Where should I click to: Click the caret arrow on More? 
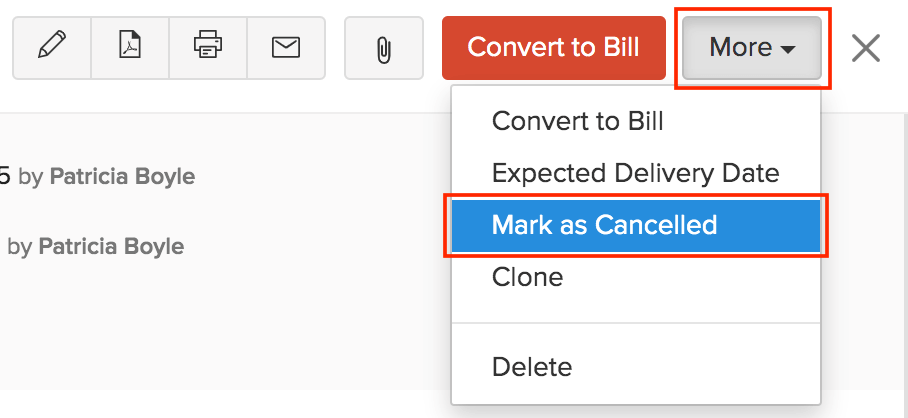point(788,49)
